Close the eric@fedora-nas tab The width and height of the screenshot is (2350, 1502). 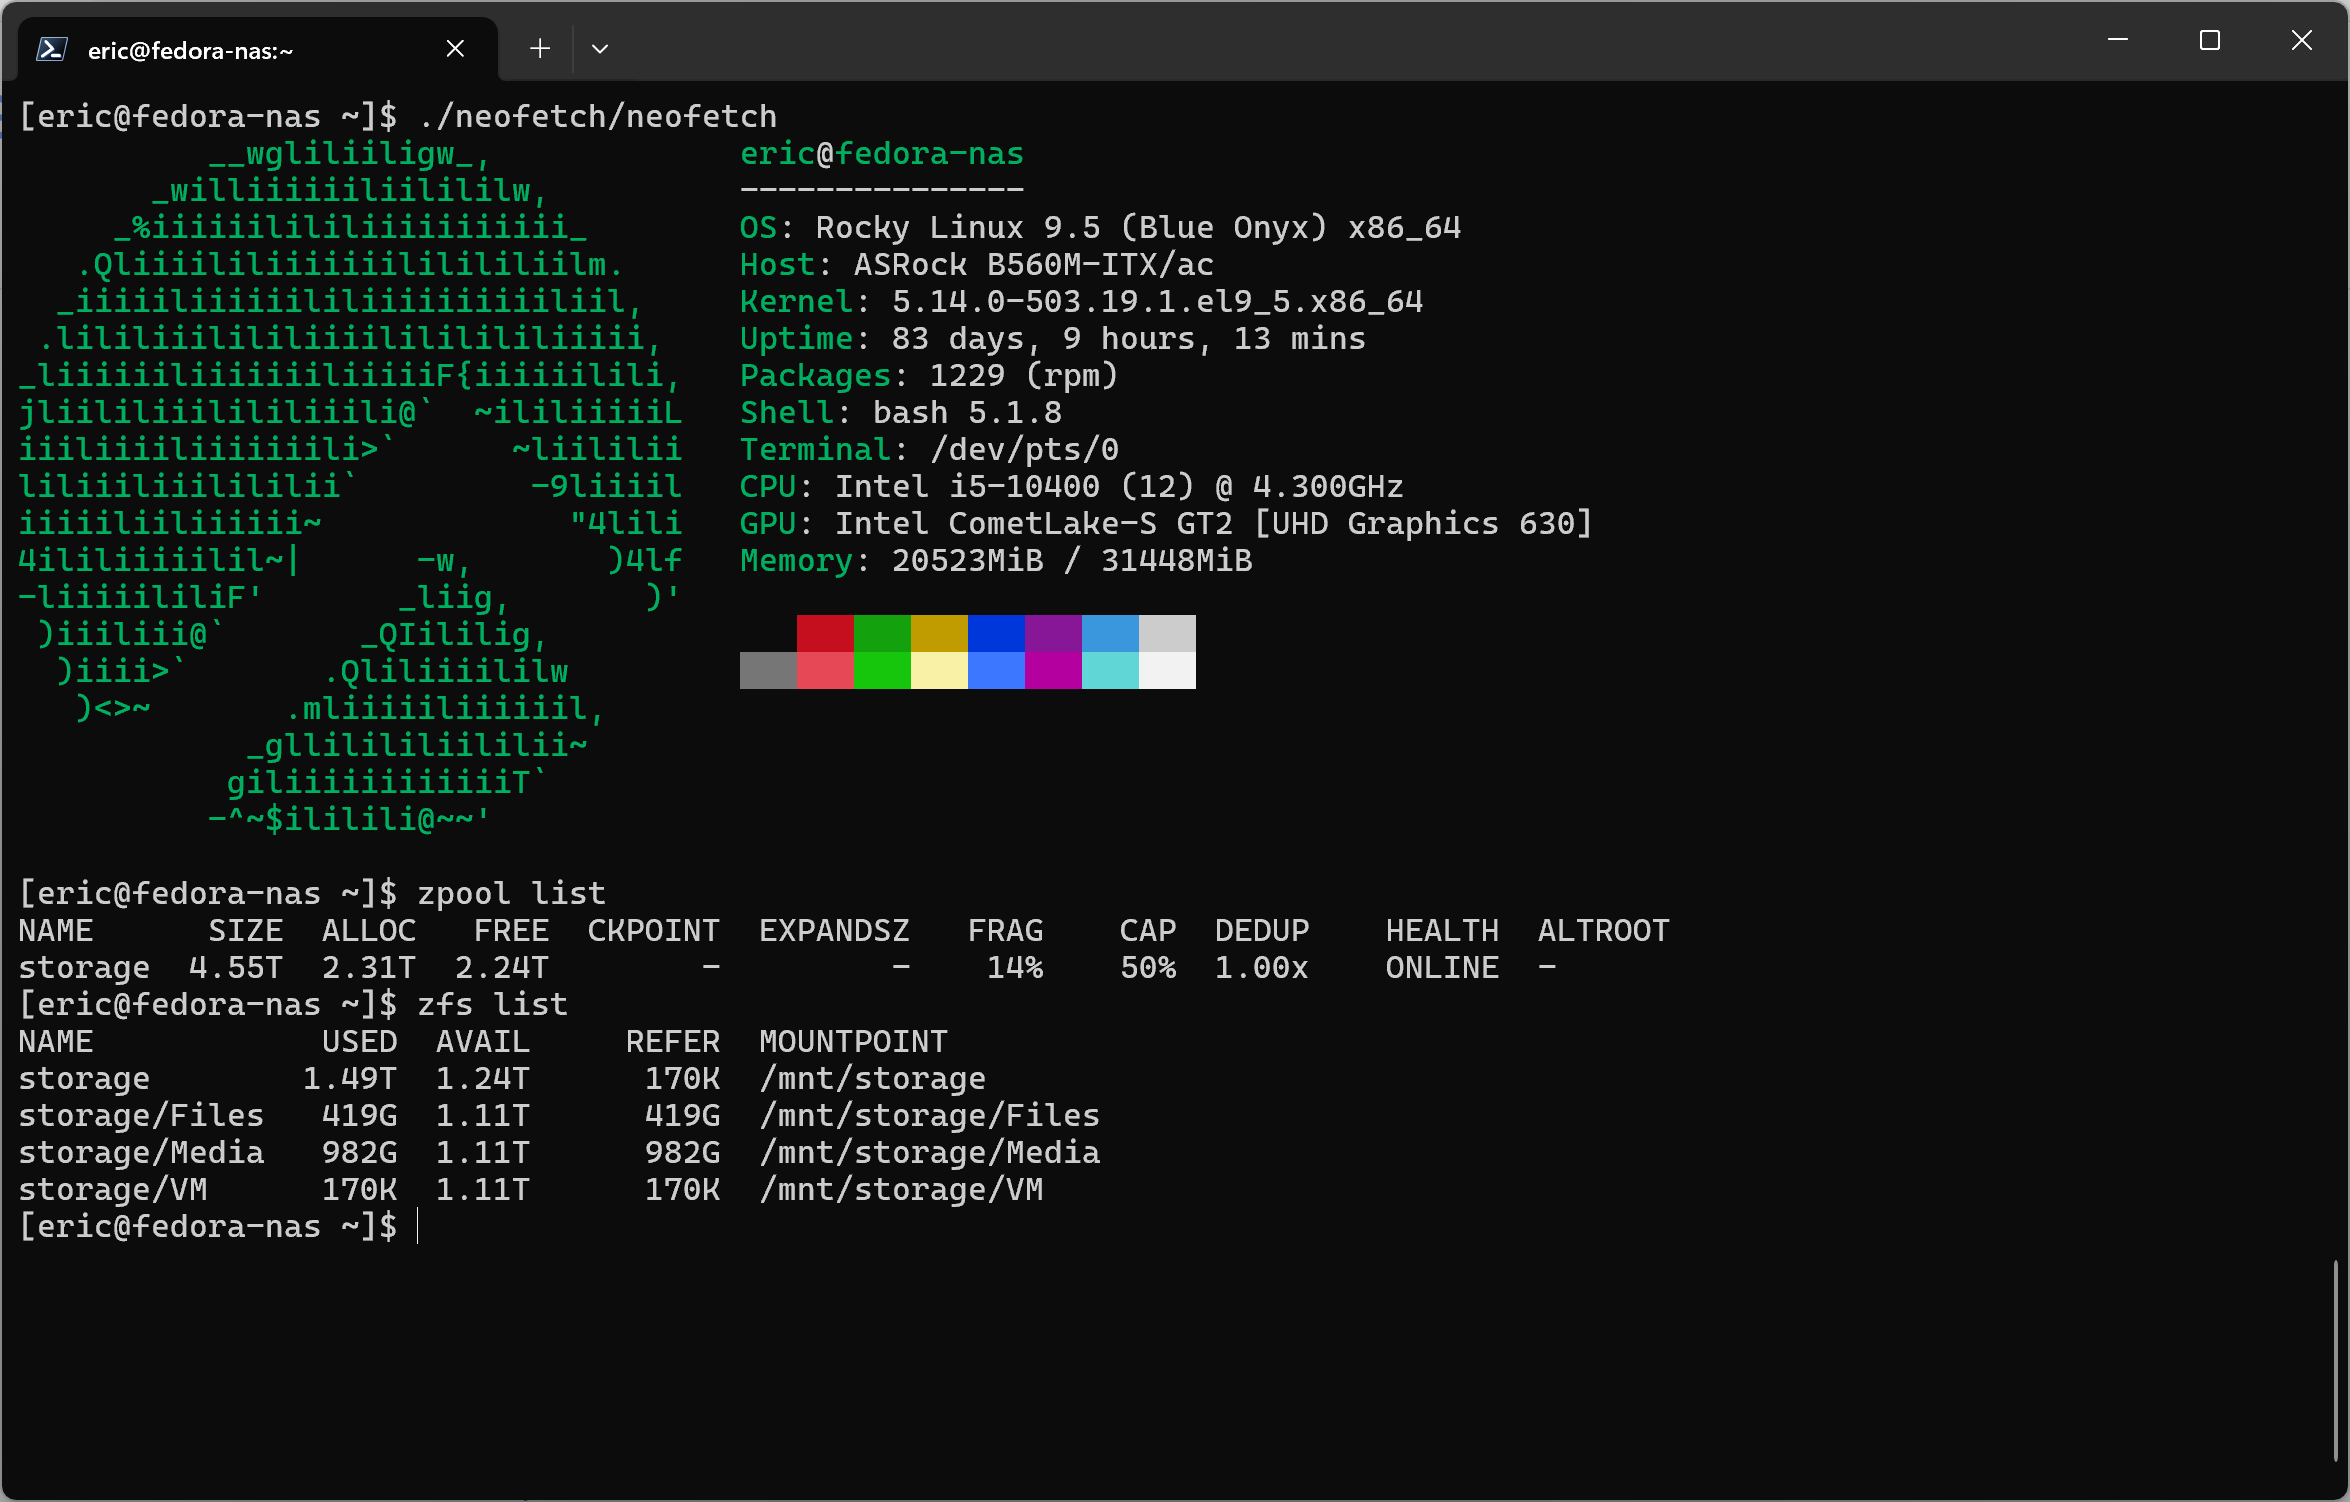(x=455, y=48)
